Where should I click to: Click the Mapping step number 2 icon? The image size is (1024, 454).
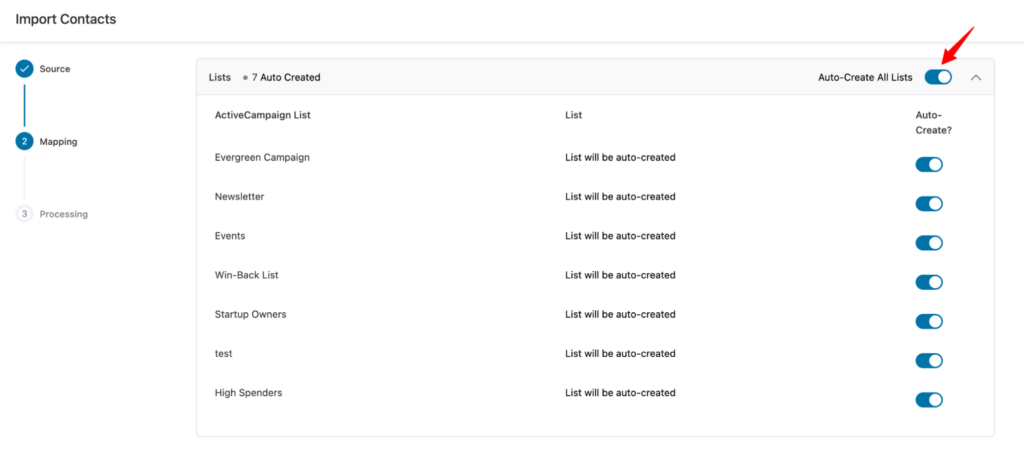point(24,142)
